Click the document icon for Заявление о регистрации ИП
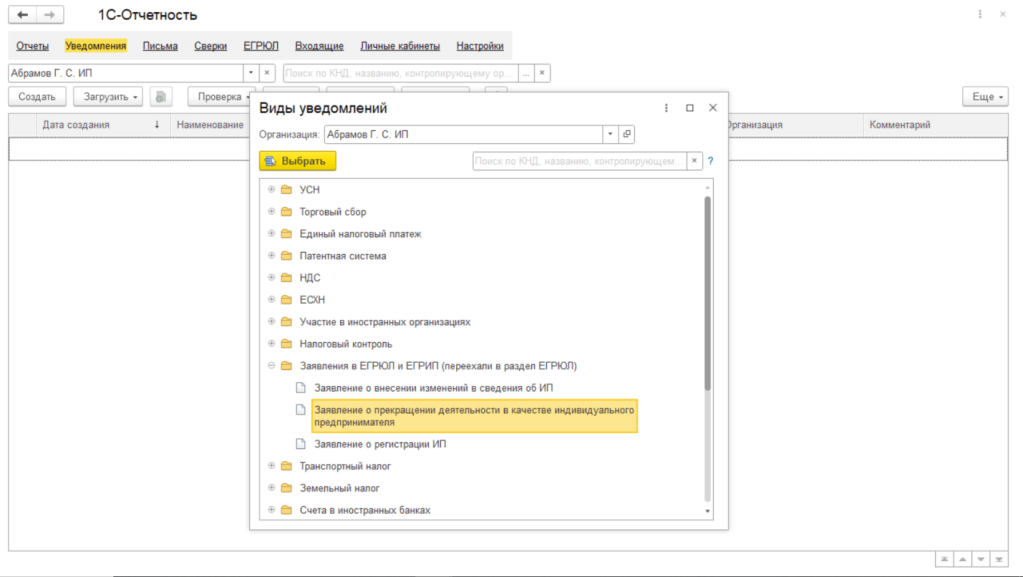The image size is (1023, 577). 299,444
